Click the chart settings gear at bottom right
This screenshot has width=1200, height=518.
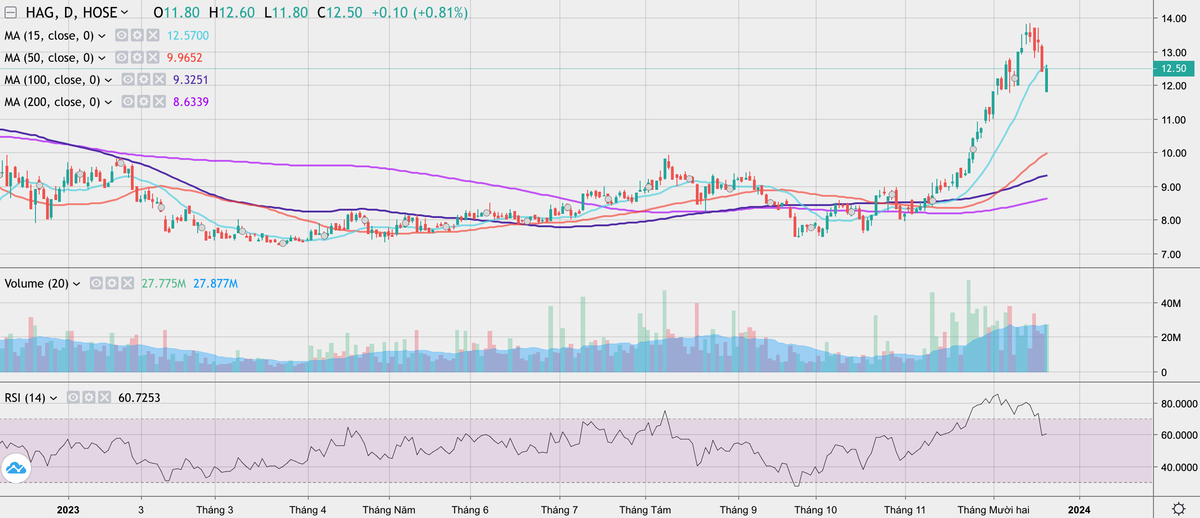(1180, 508)
